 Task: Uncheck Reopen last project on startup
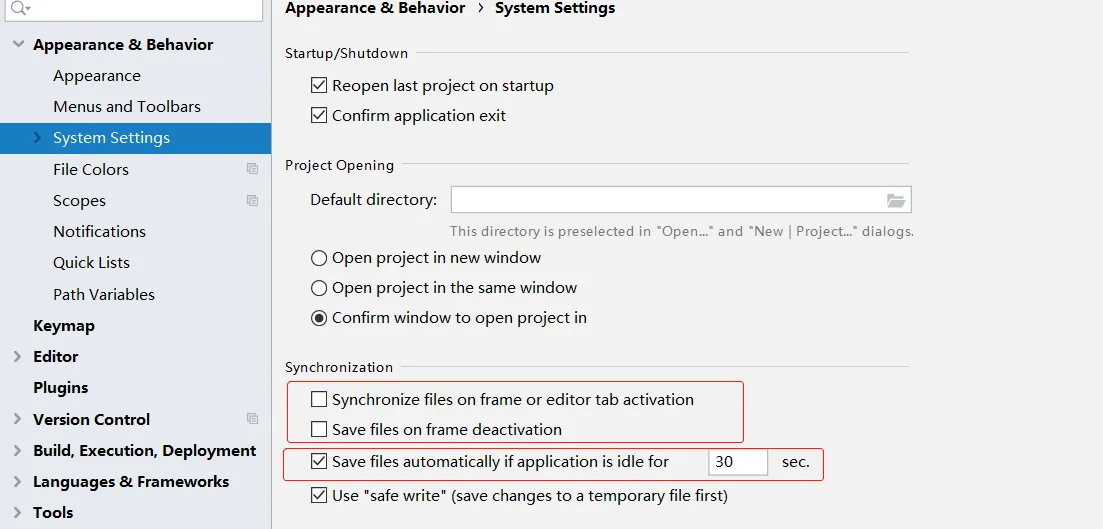tap(319, 85)
